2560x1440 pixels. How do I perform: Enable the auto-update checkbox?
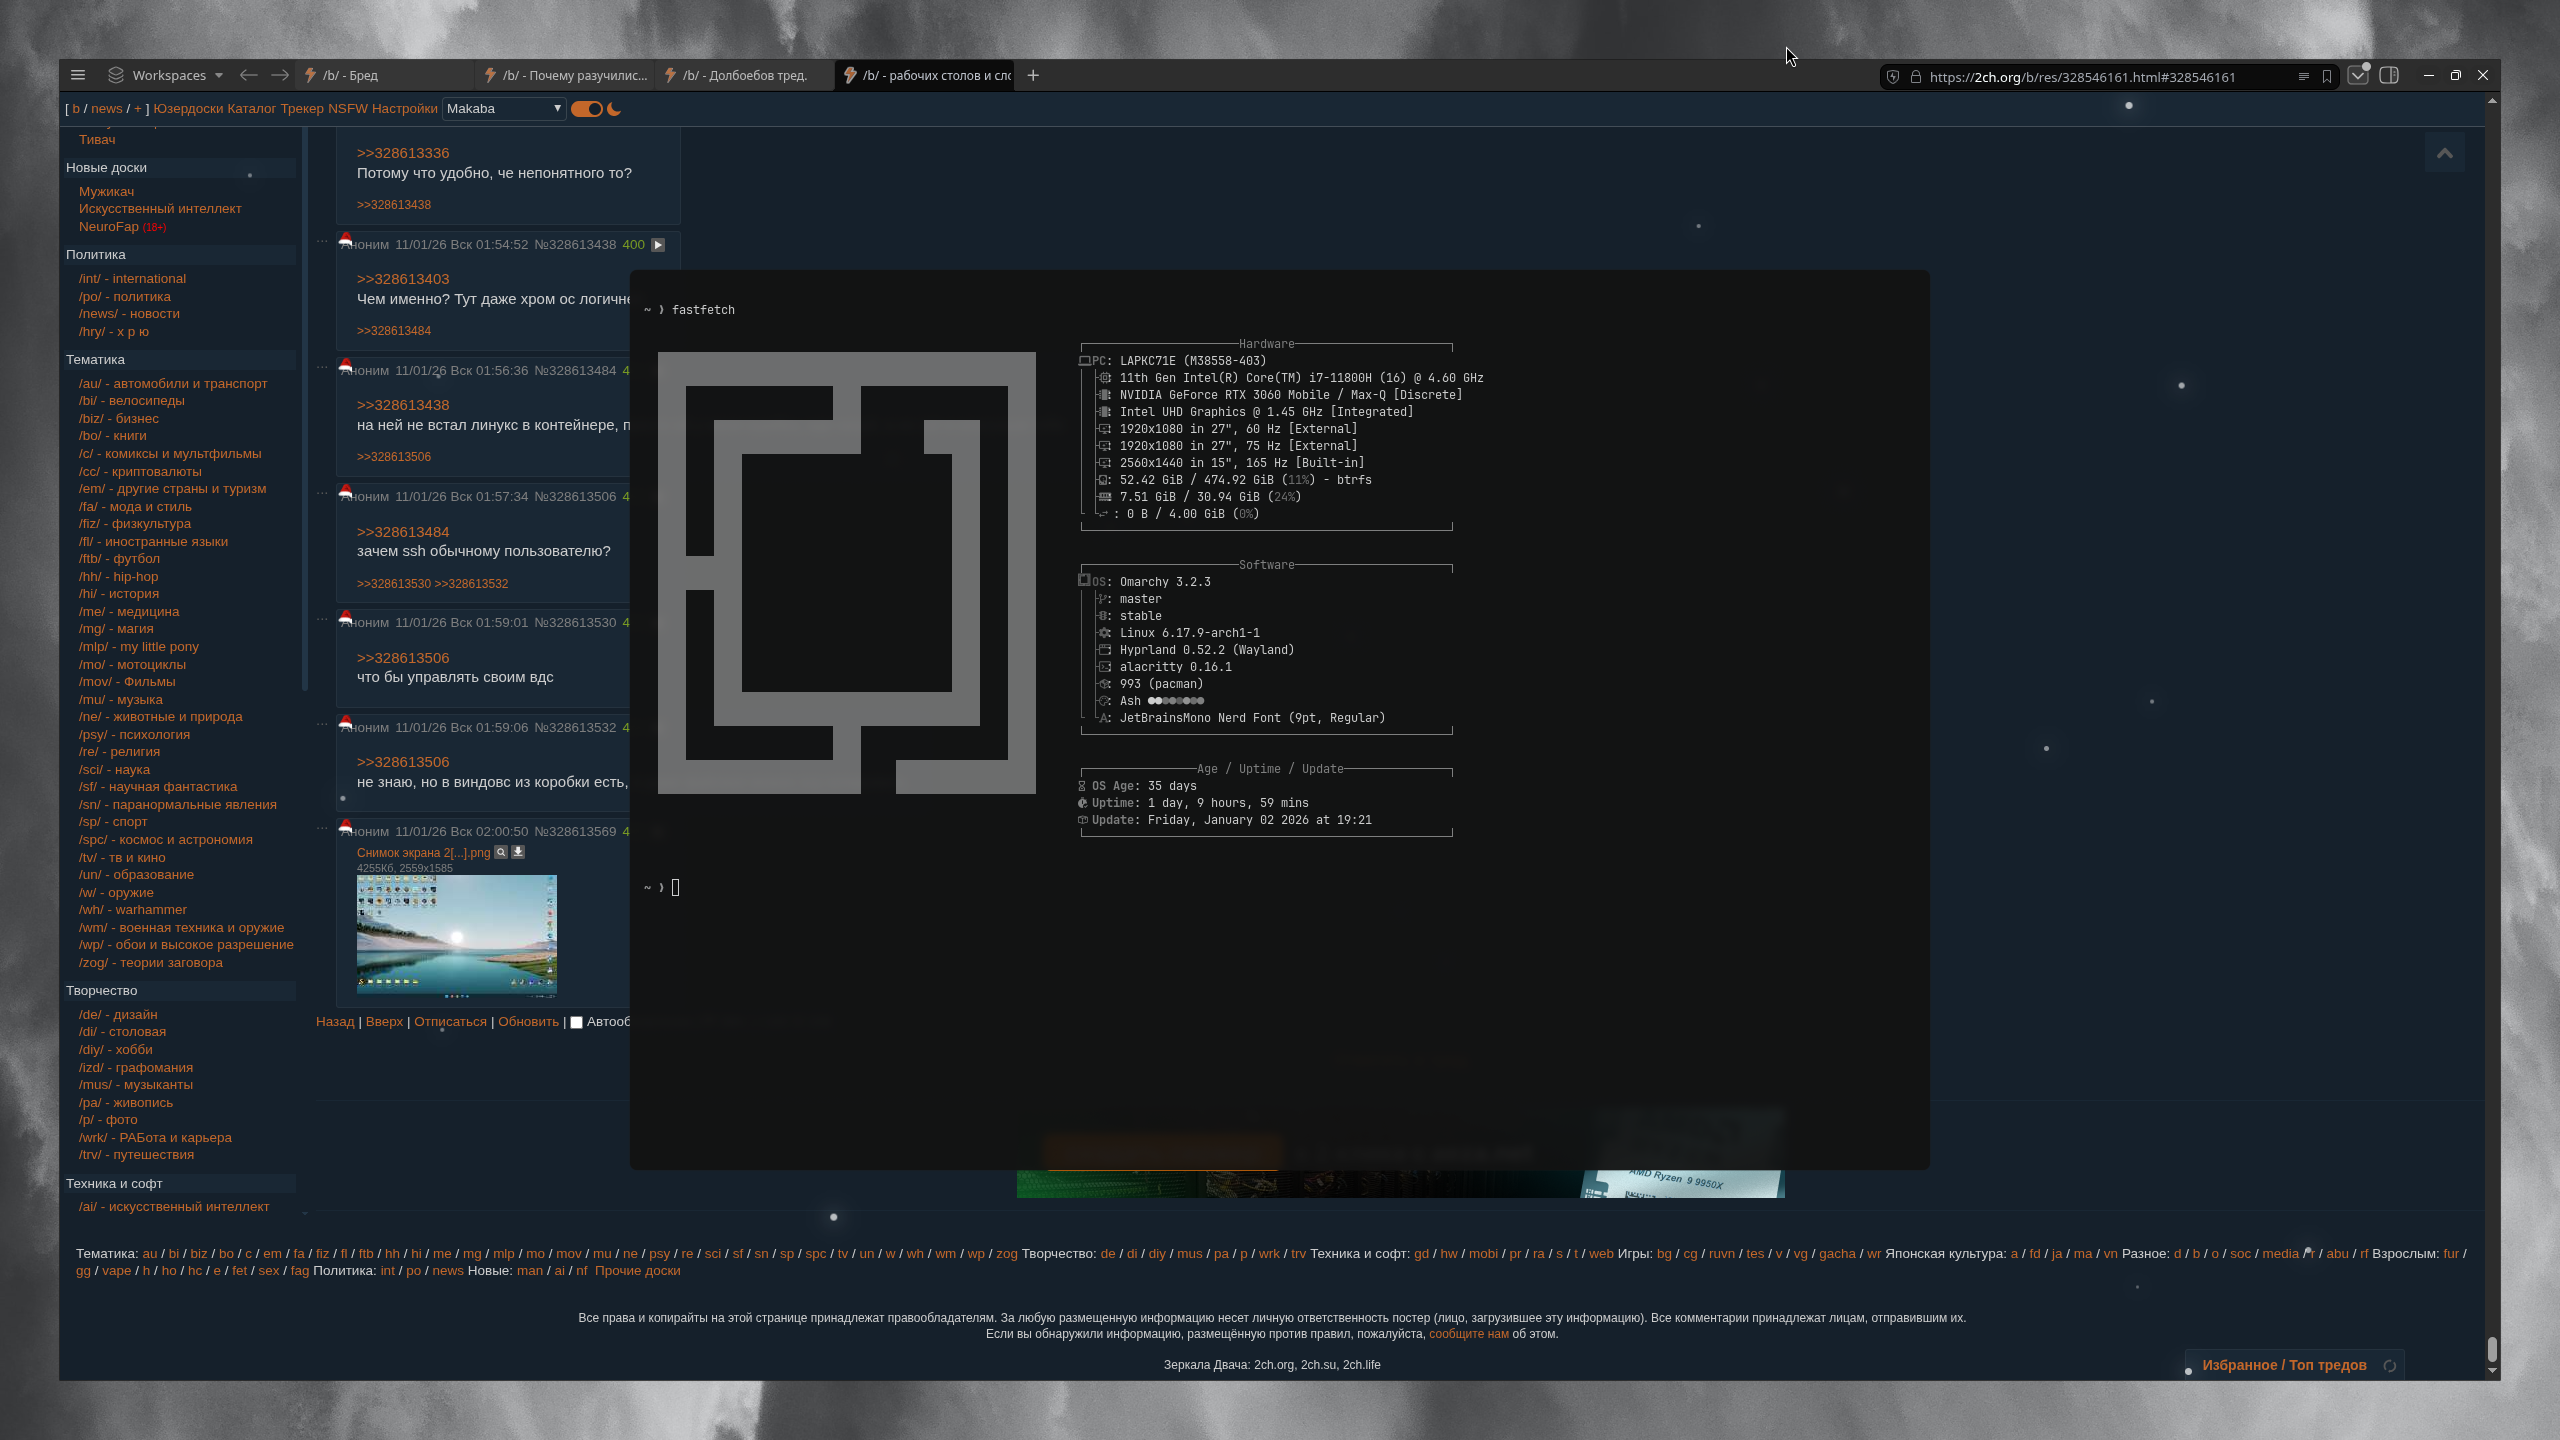pos(576,1022)
